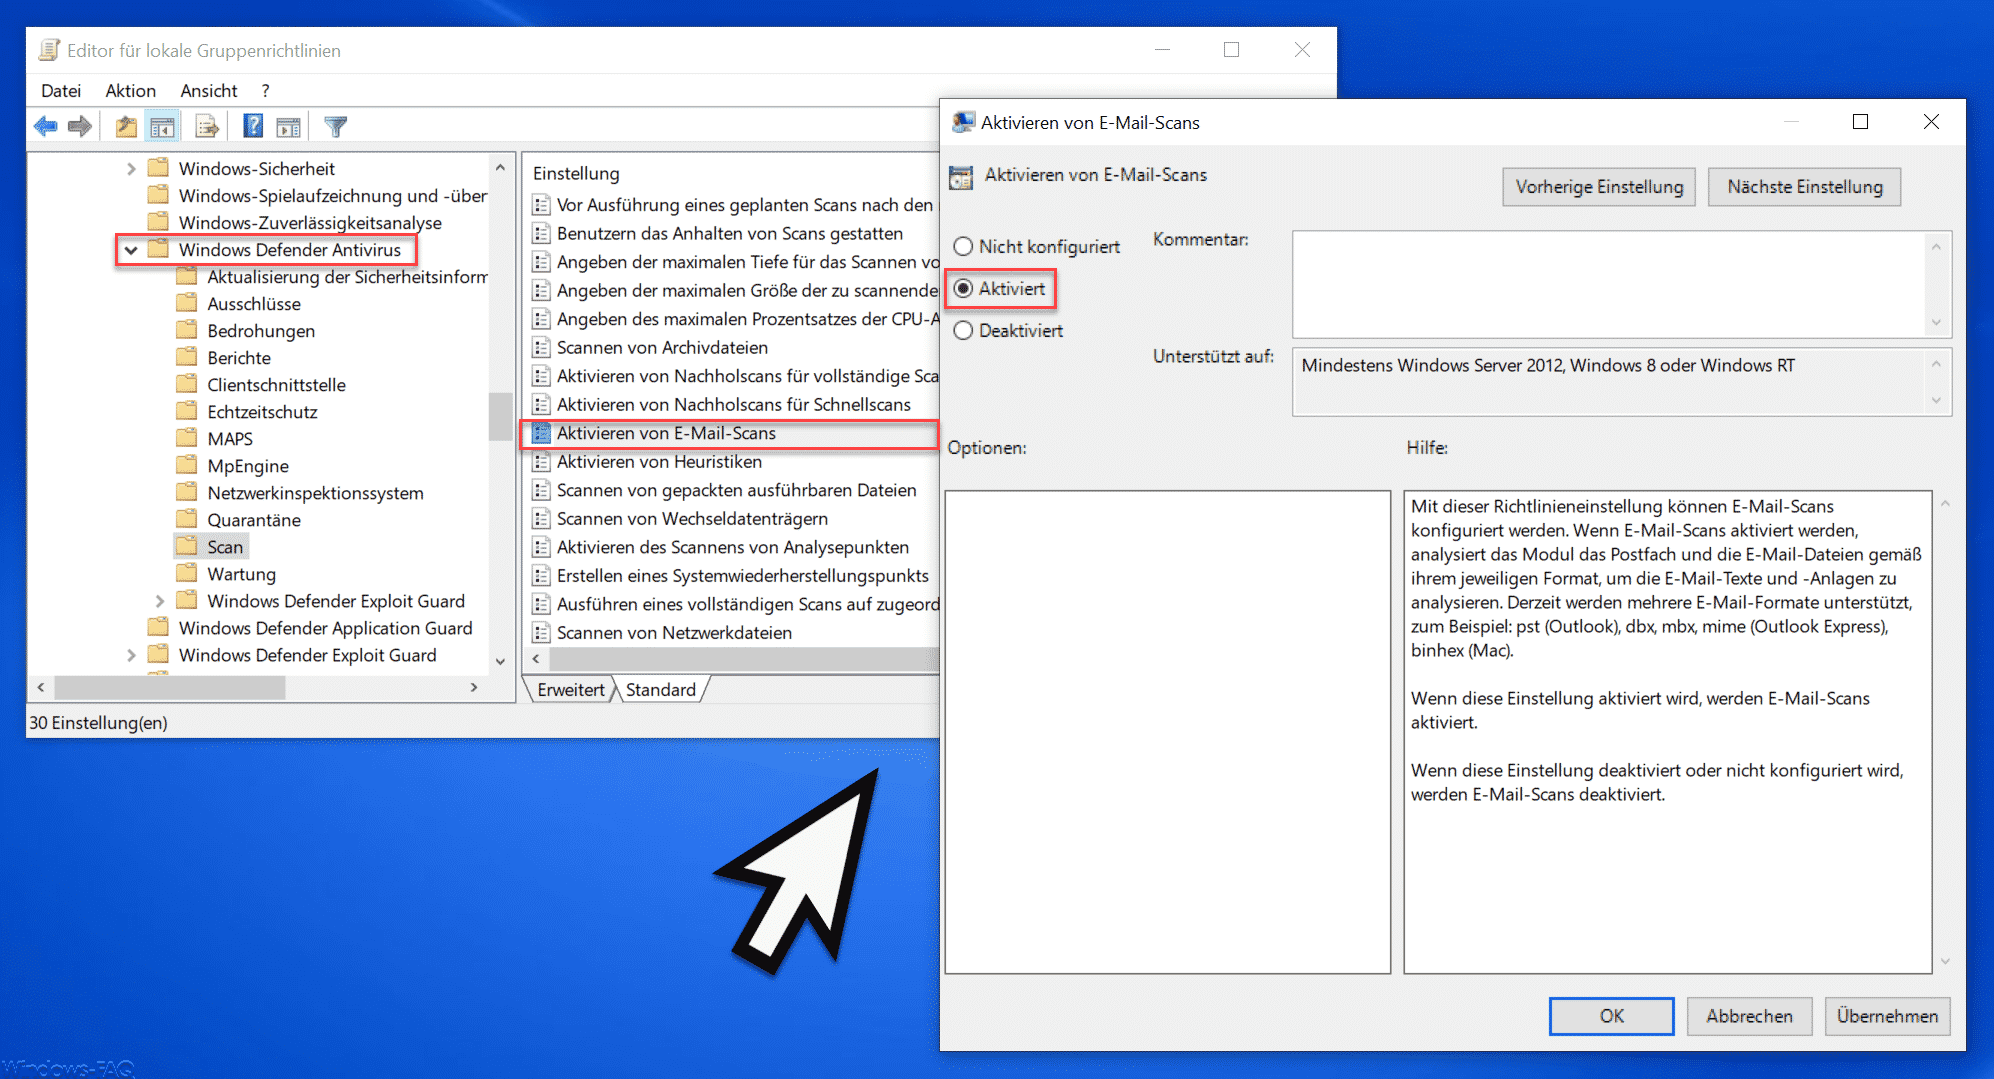Image resolution: width=1994 pixels, height=1079 pixels.
Task: Click the Back arrow toolbar icon
Action: (x=45, y=126)
